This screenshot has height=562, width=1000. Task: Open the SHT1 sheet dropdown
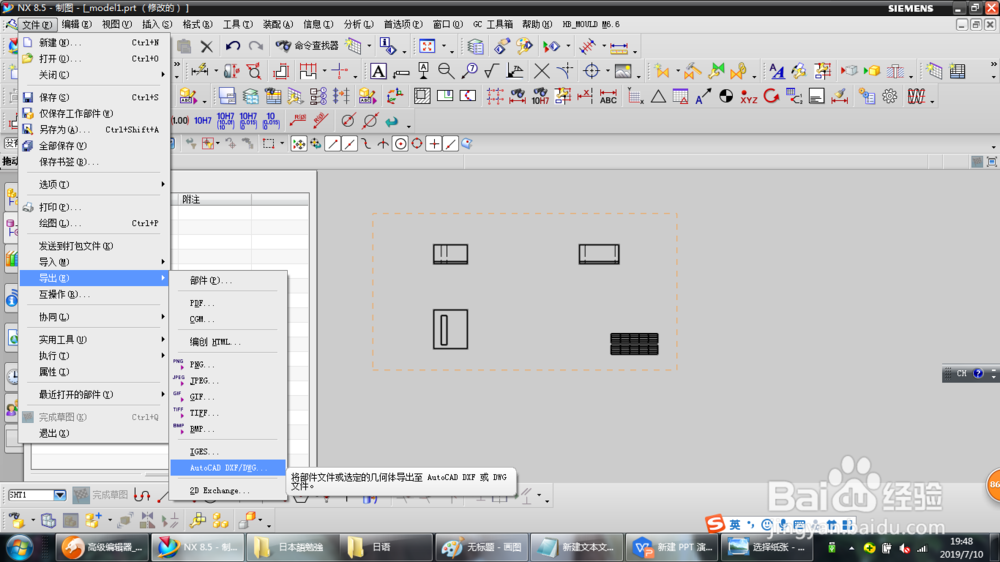point(59,495)
